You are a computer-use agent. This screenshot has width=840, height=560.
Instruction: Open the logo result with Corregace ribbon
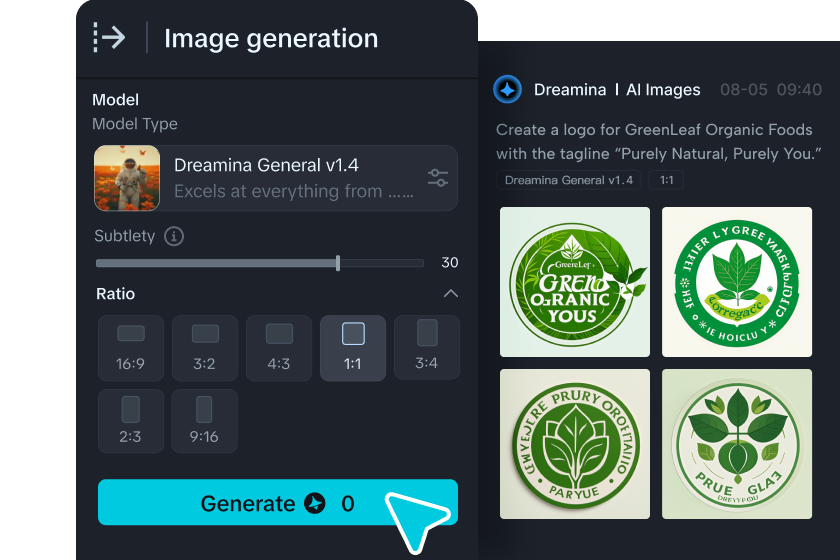tap(737, 282)
